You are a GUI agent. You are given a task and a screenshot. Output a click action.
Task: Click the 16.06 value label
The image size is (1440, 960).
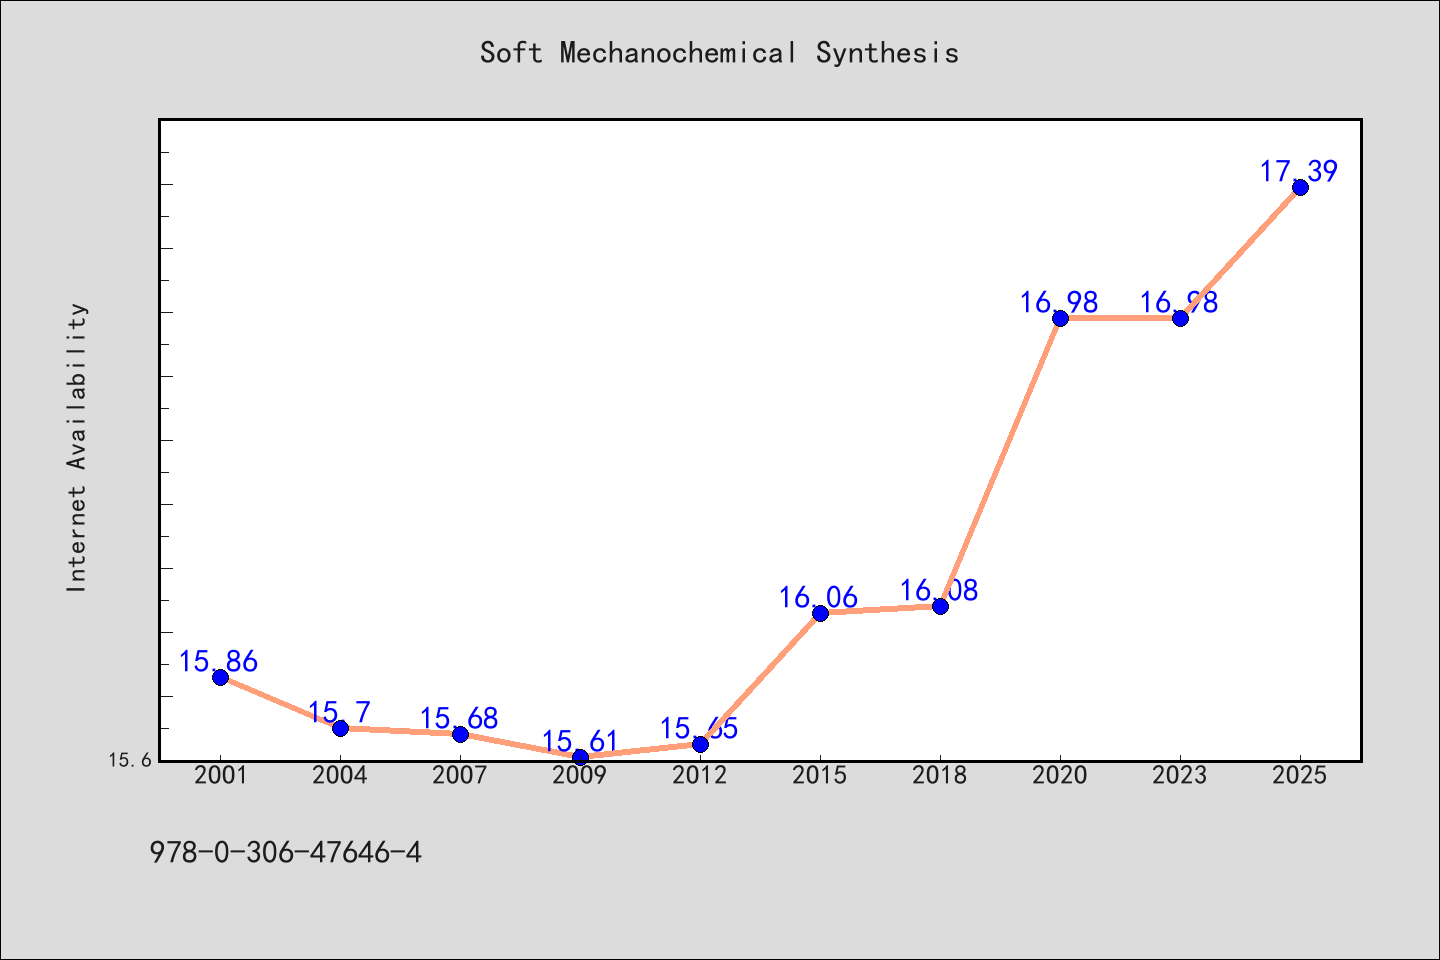click(818, 598)
